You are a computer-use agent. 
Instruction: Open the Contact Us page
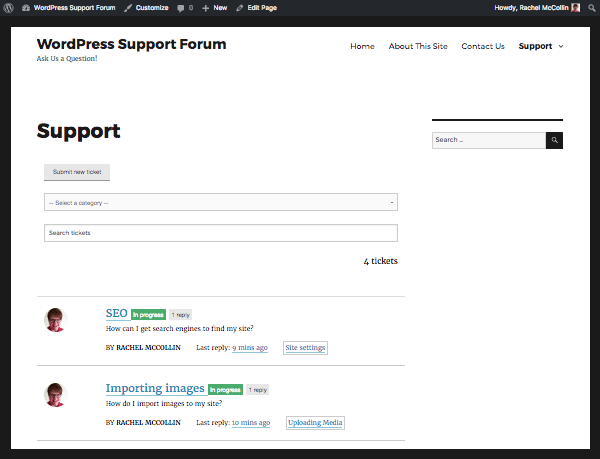483,46
